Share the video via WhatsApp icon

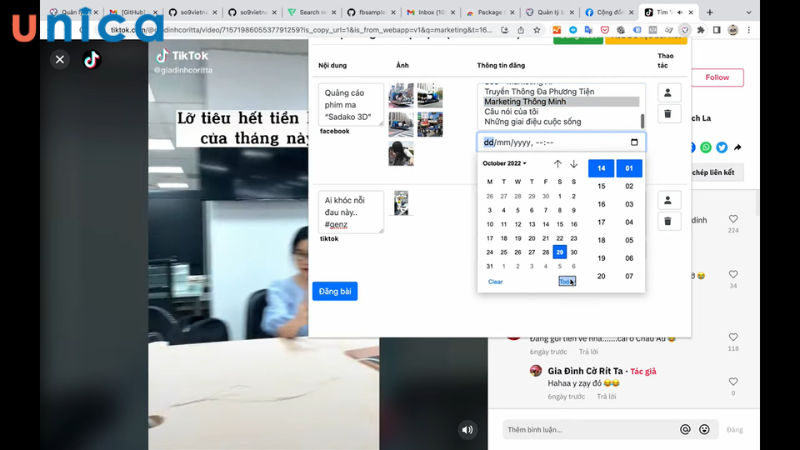click(706, 147)
